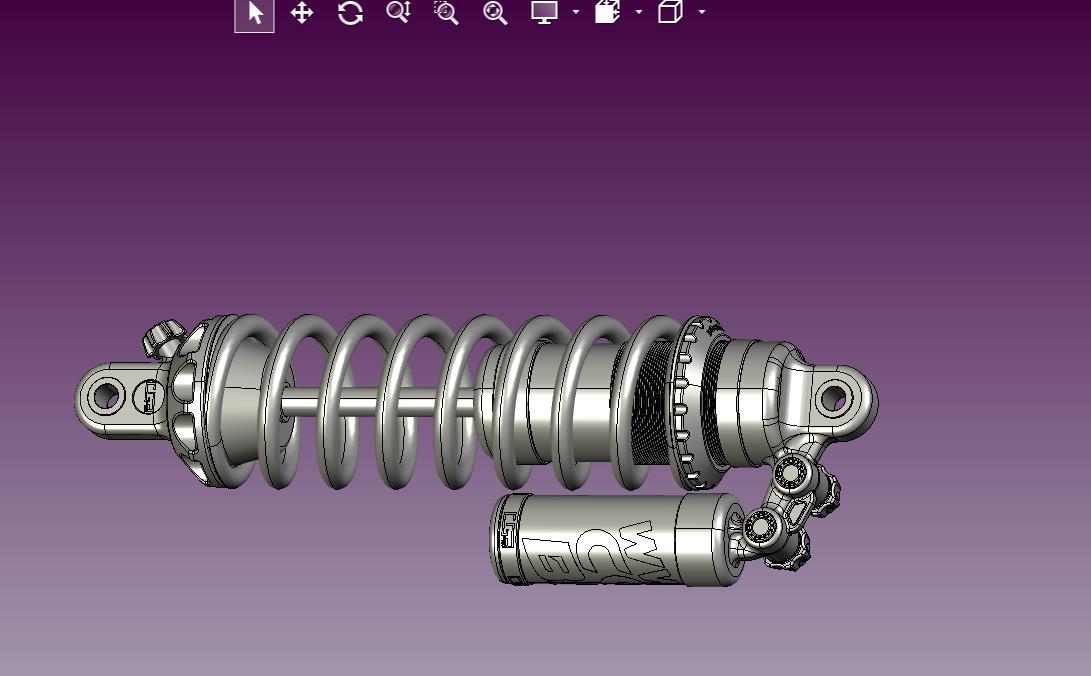Open the view orientation dropdown arrow
Viewport: 1091px width, 676px height.
[701, 12]
